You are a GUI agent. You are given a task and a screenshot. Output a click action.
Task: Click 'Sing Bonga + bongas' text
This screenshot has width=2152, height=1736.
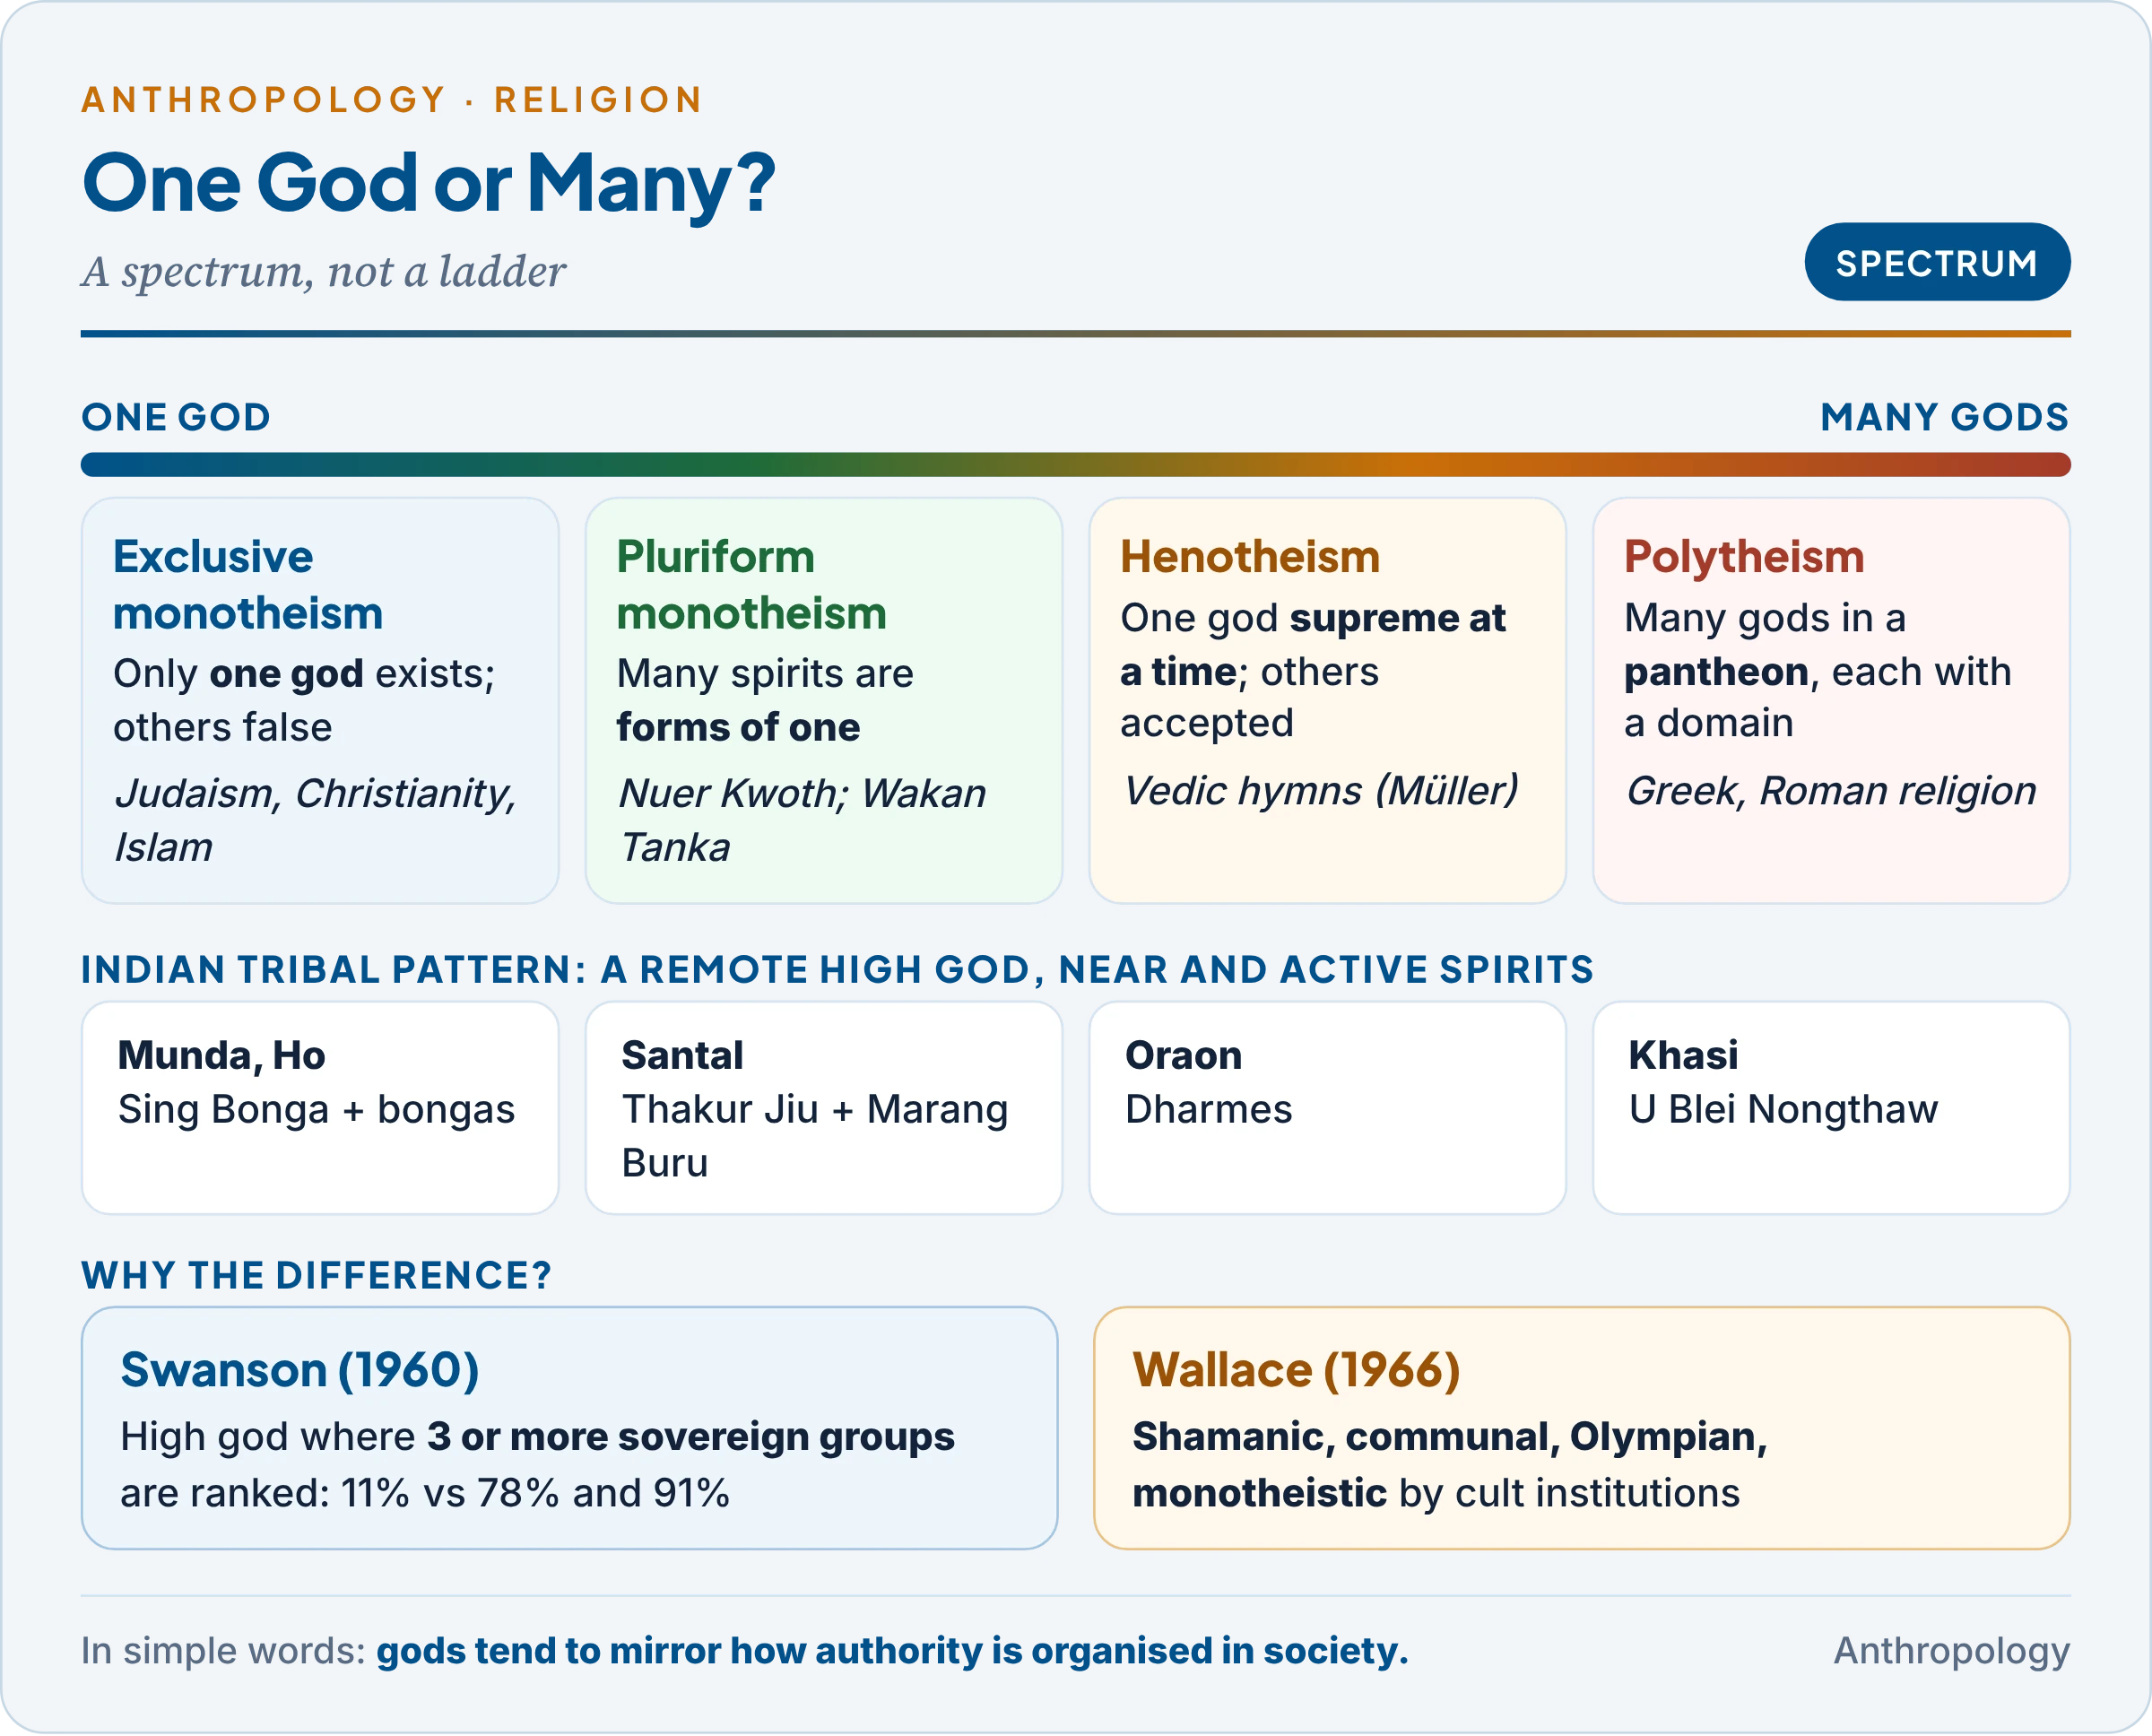click(x=316, y=1110)
